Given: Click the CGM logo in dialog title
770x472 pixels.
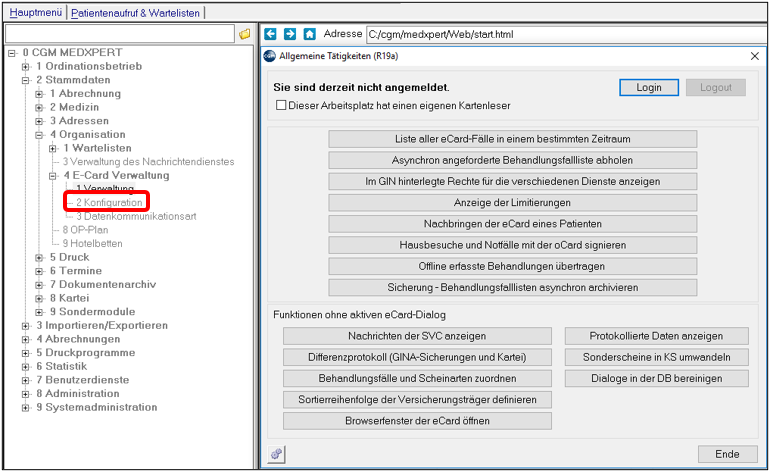Looking at the screenshot, I should pyautogui.click(x=270, y=56).
